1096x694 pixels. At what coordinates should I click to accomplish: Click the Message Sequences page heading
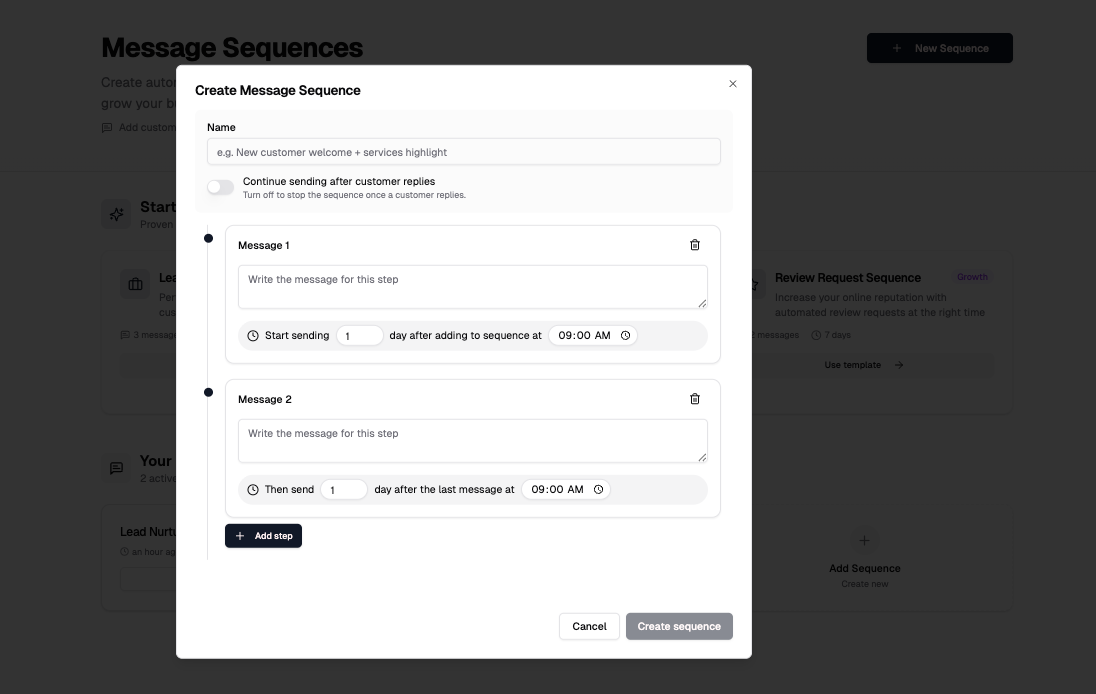[x=232, y=48]
